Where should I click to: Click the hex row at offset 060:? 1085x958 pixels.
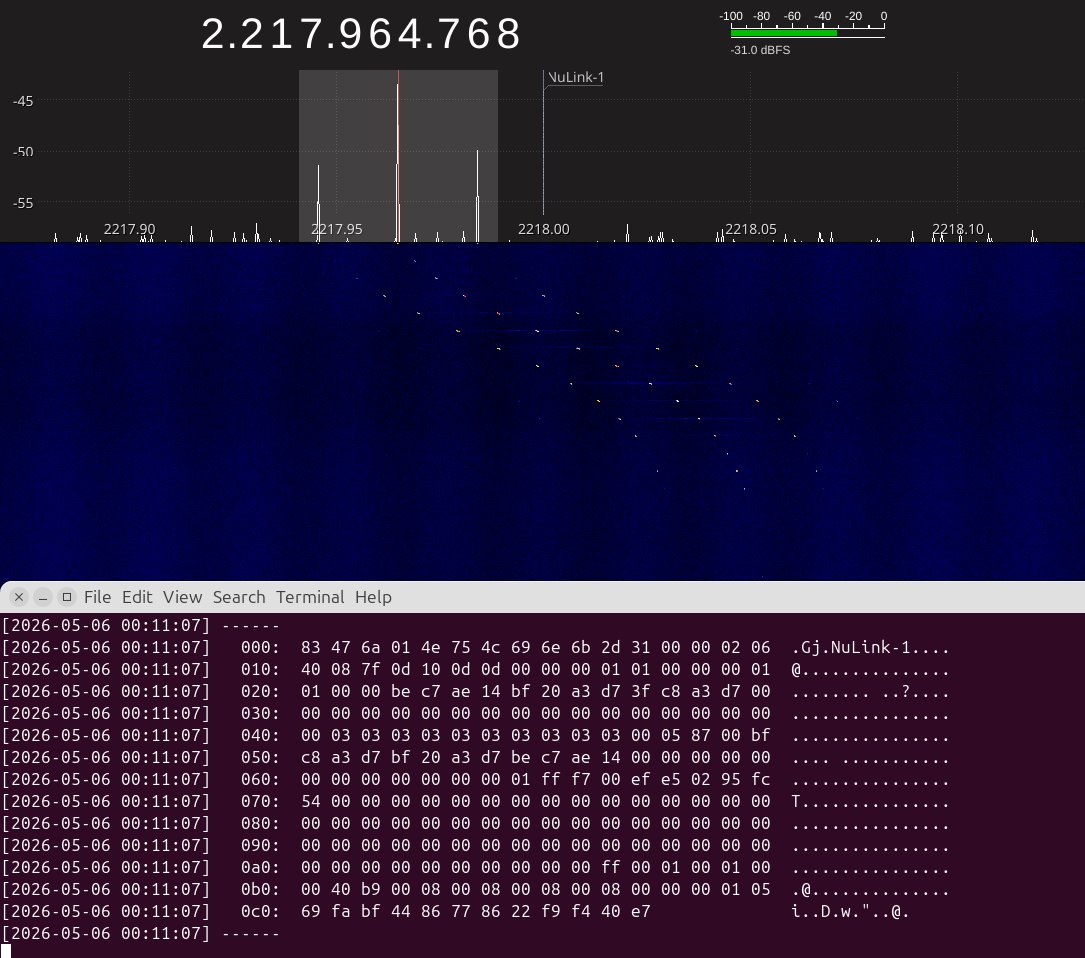pyautogui.click(x=475, y=779)
